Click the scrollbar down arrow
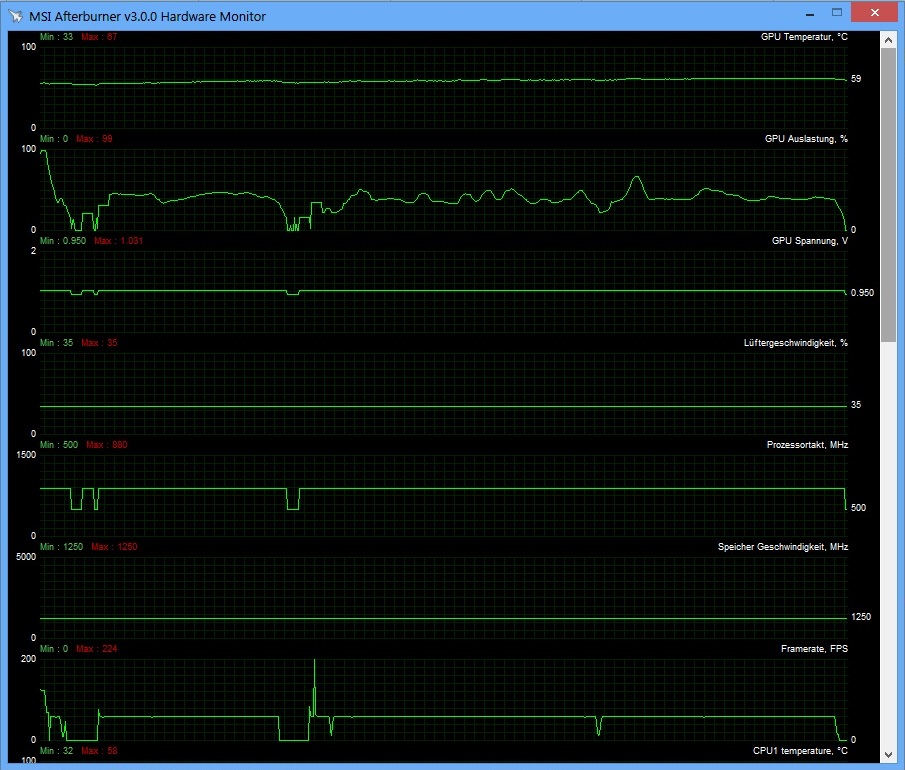Screen dimensions: 905x770 [888, 754]
